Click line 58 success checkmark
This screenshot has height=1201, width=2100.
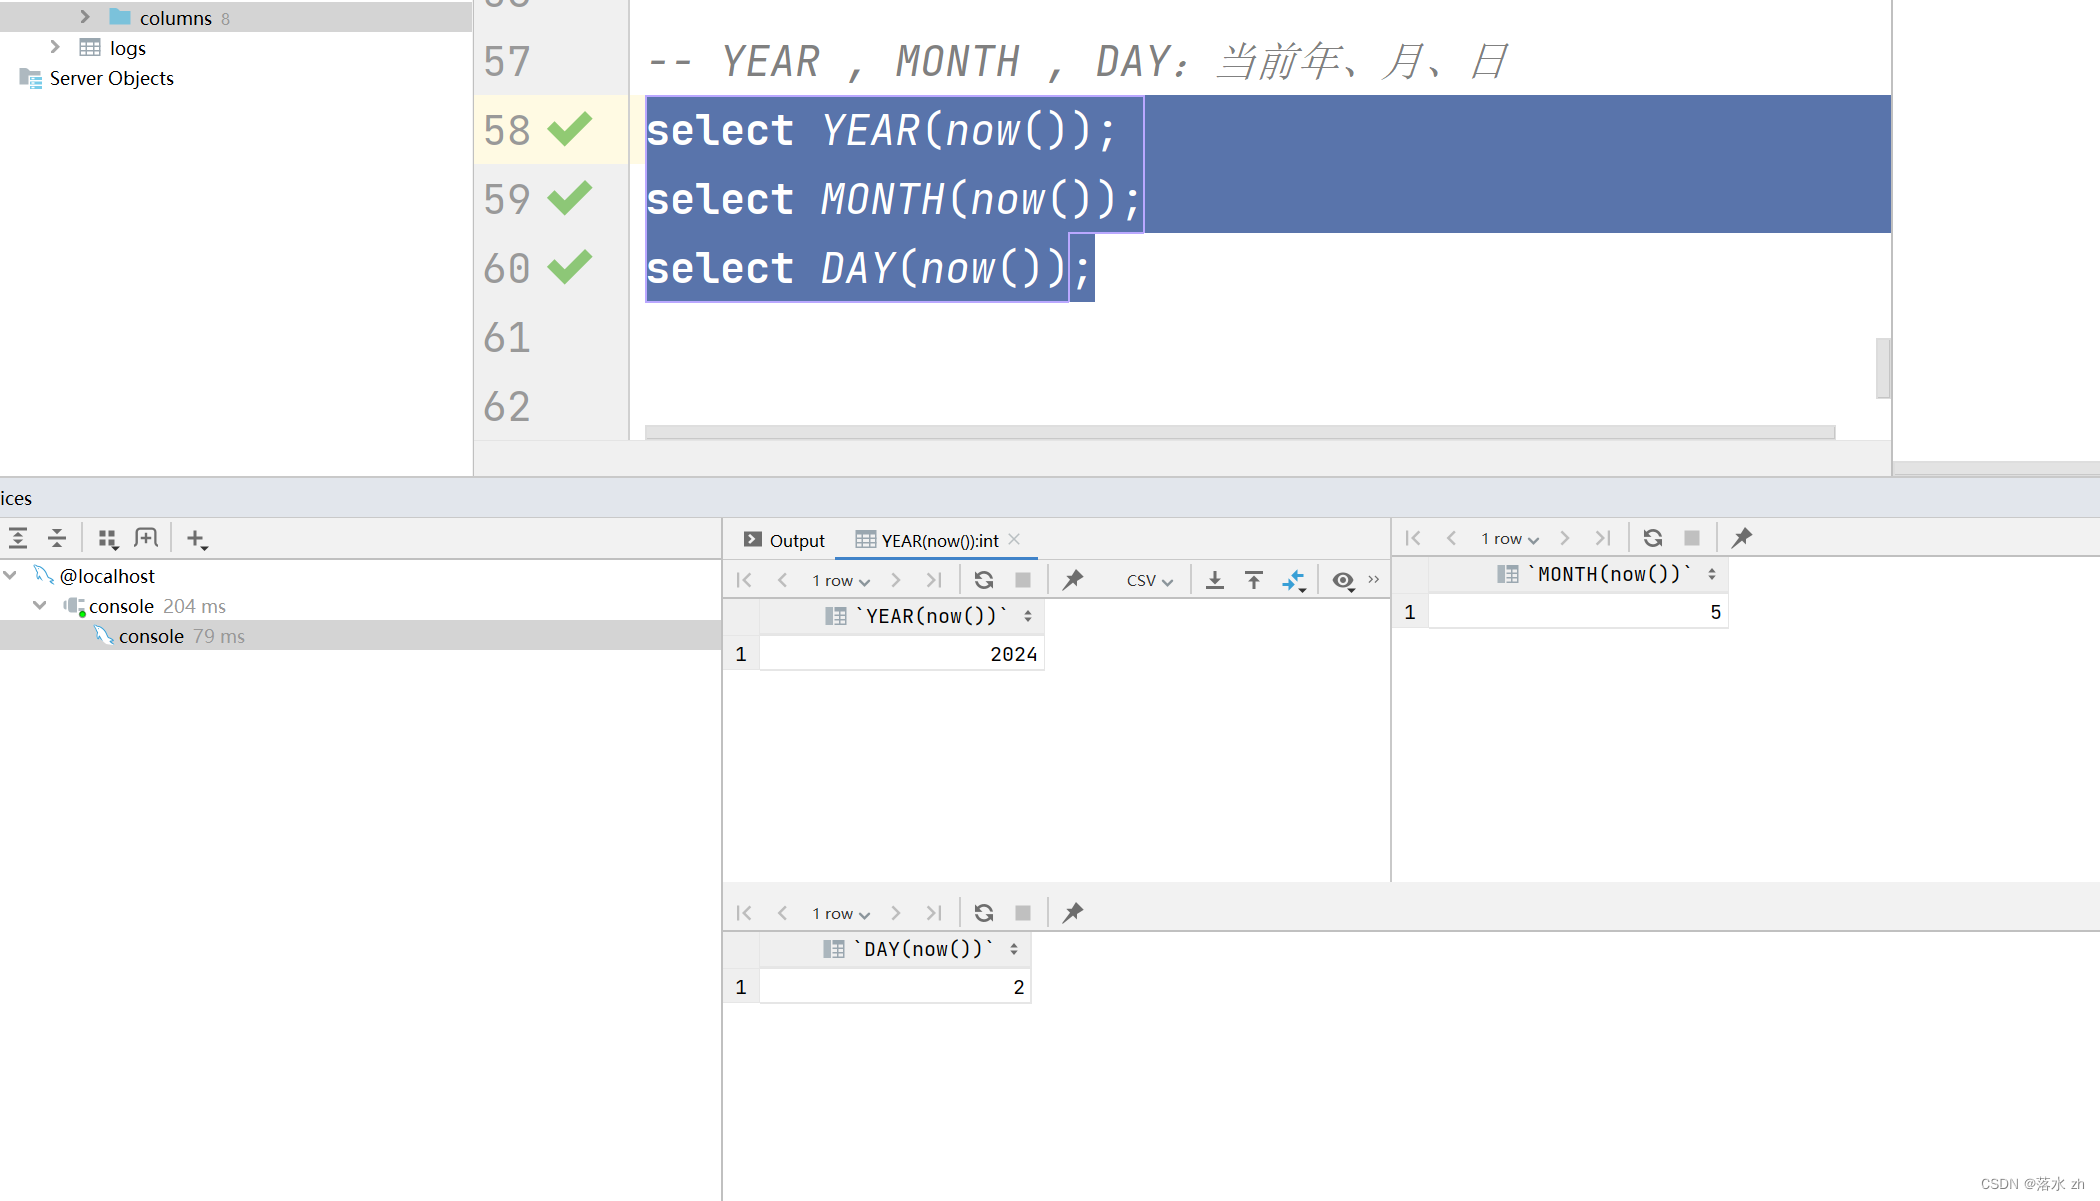click(570, 129)
